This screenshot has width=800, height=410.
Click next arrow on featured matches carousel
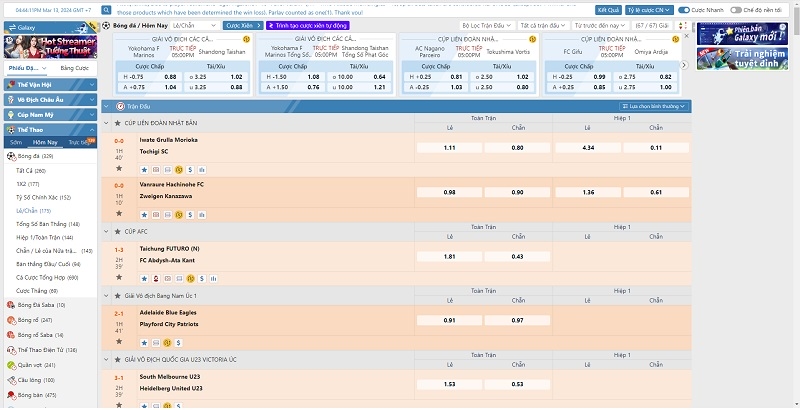[x=685, y=66]
